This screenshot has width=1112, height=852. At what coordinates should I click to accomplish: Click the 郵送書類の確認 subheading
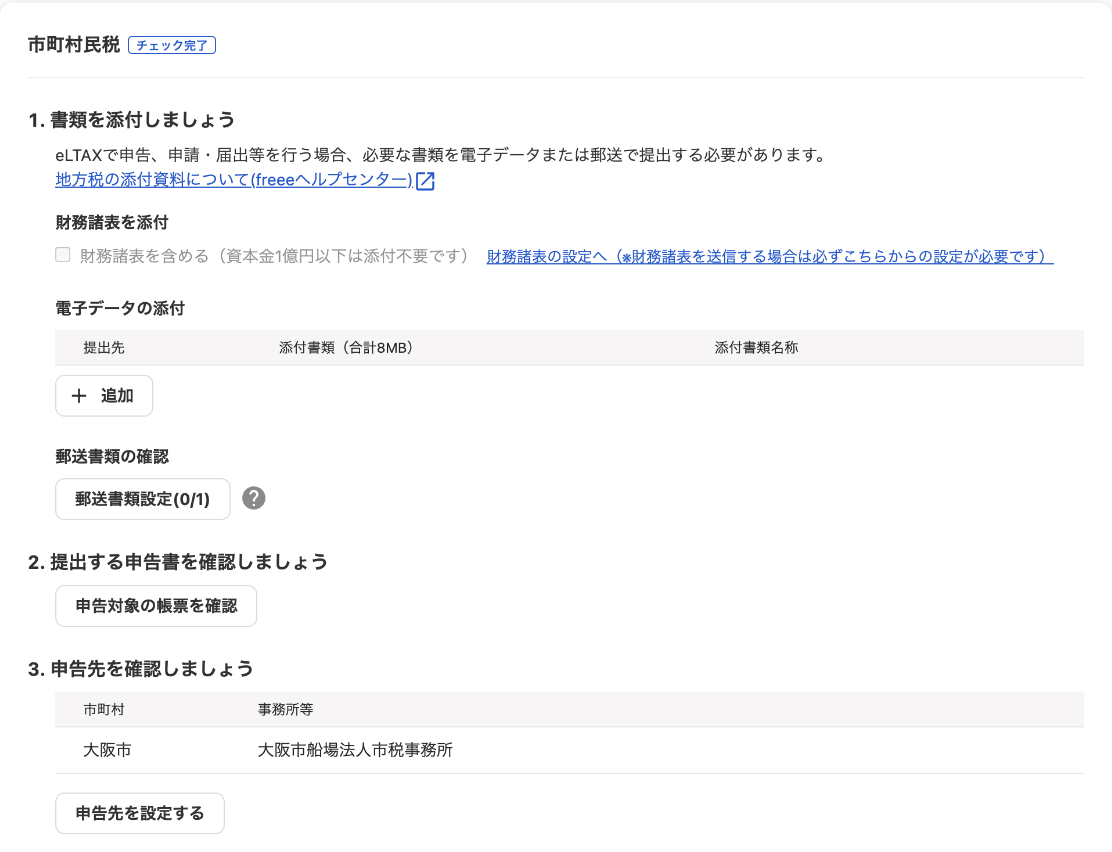(x=112, y=457)
